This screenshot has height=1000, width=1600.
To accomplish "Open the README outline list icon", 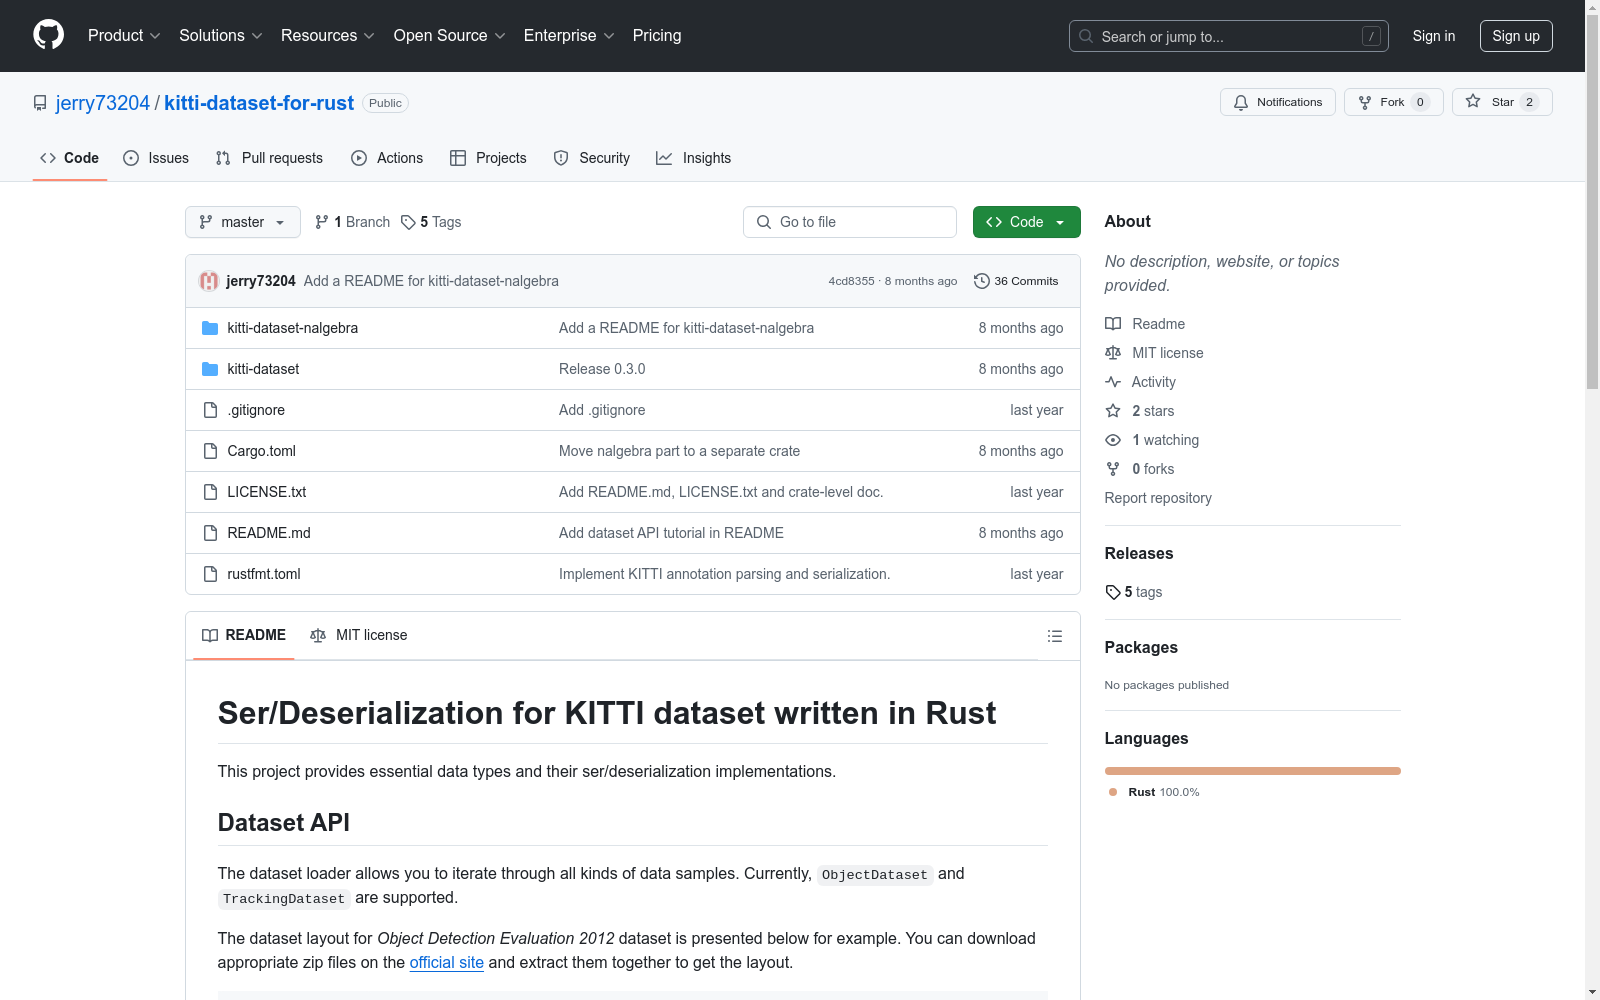I will point(1054,636).
